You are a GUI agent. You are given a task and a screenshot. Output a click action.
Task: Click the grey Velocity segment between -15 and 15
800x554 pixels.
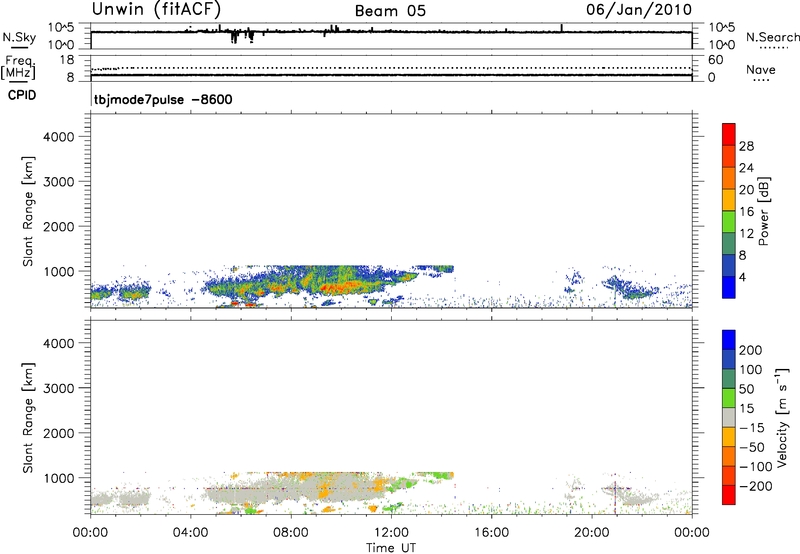click(x=729, y=417)
